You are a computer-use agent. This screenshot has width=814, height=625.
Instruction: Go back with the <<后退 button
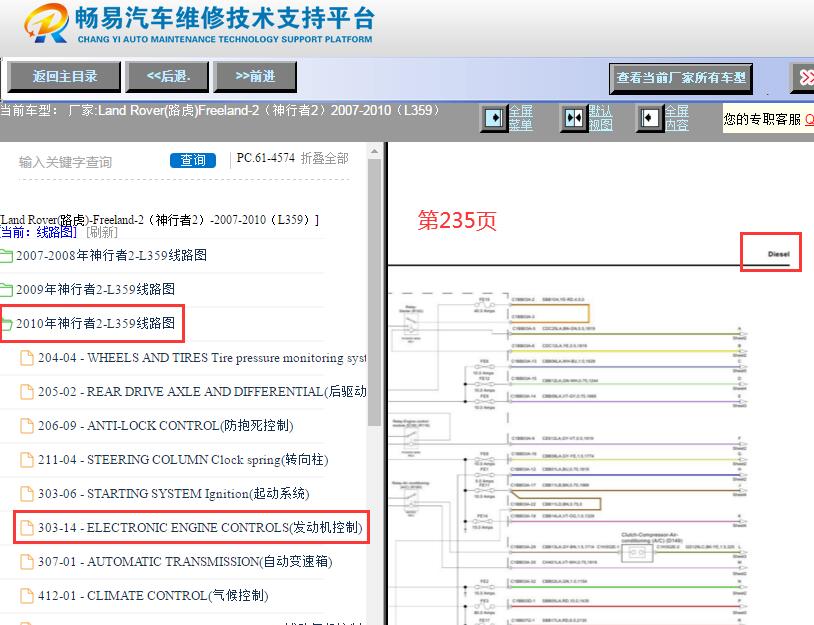click(168, 77)
